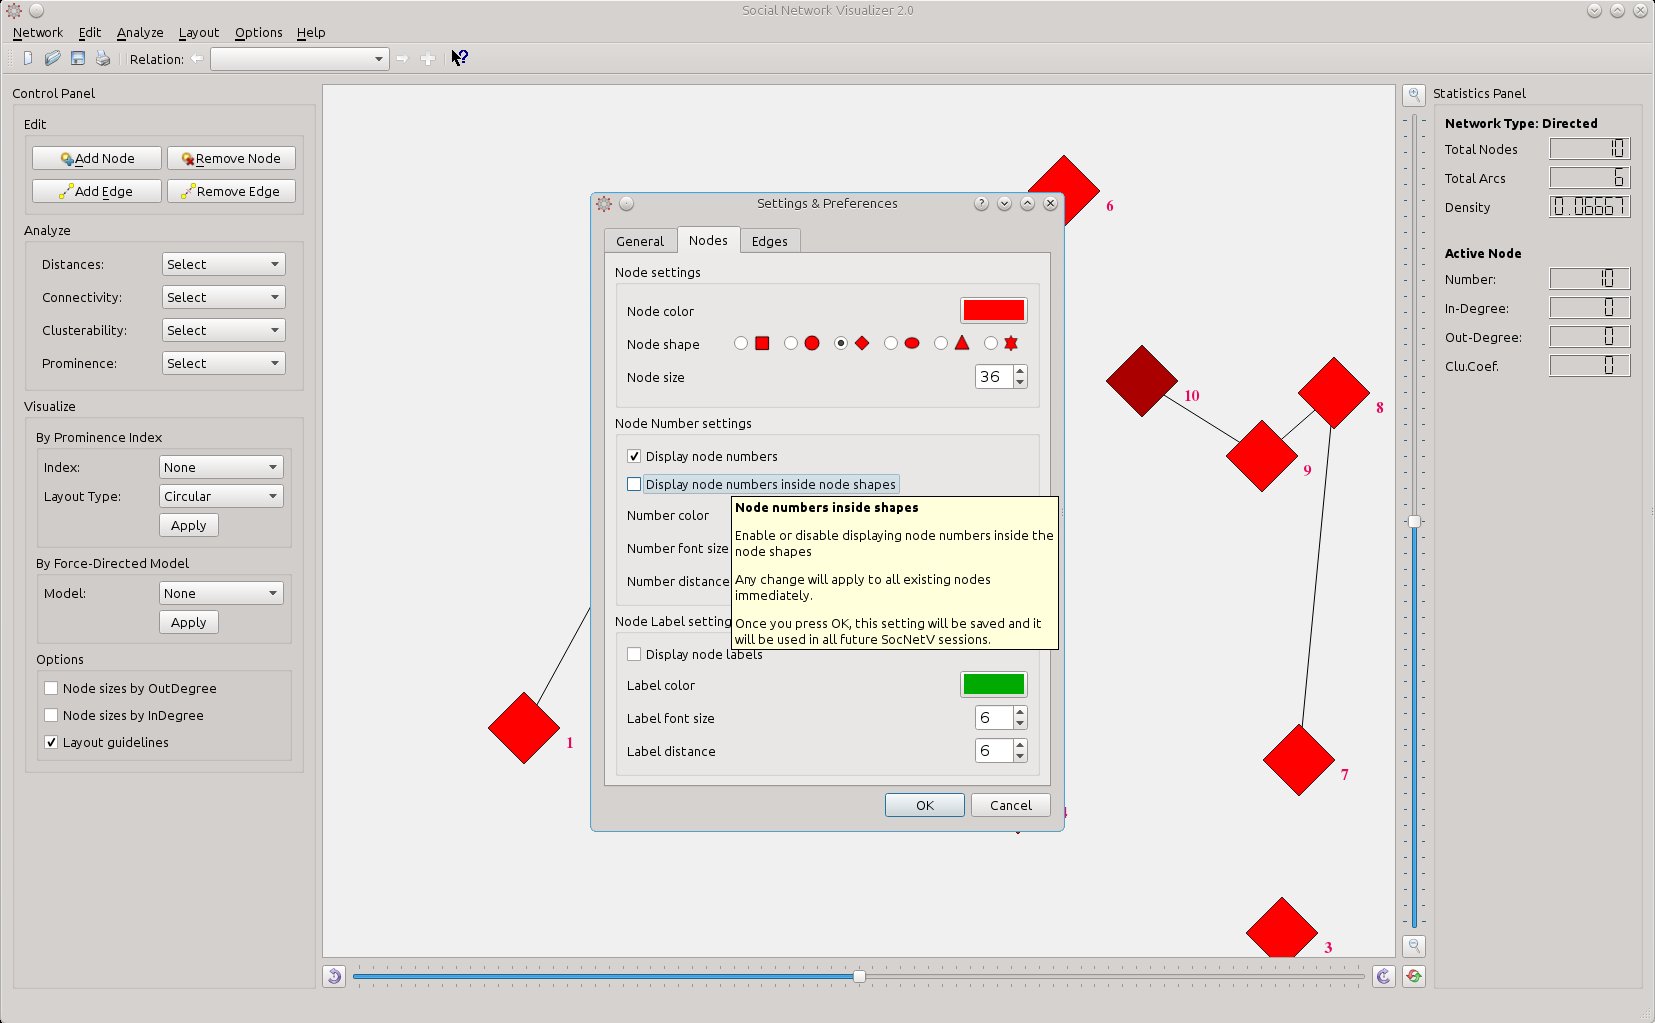Click the next relation arrow icon
The width and height of the screenshot is (1655, 1023).
coord(402,58)
